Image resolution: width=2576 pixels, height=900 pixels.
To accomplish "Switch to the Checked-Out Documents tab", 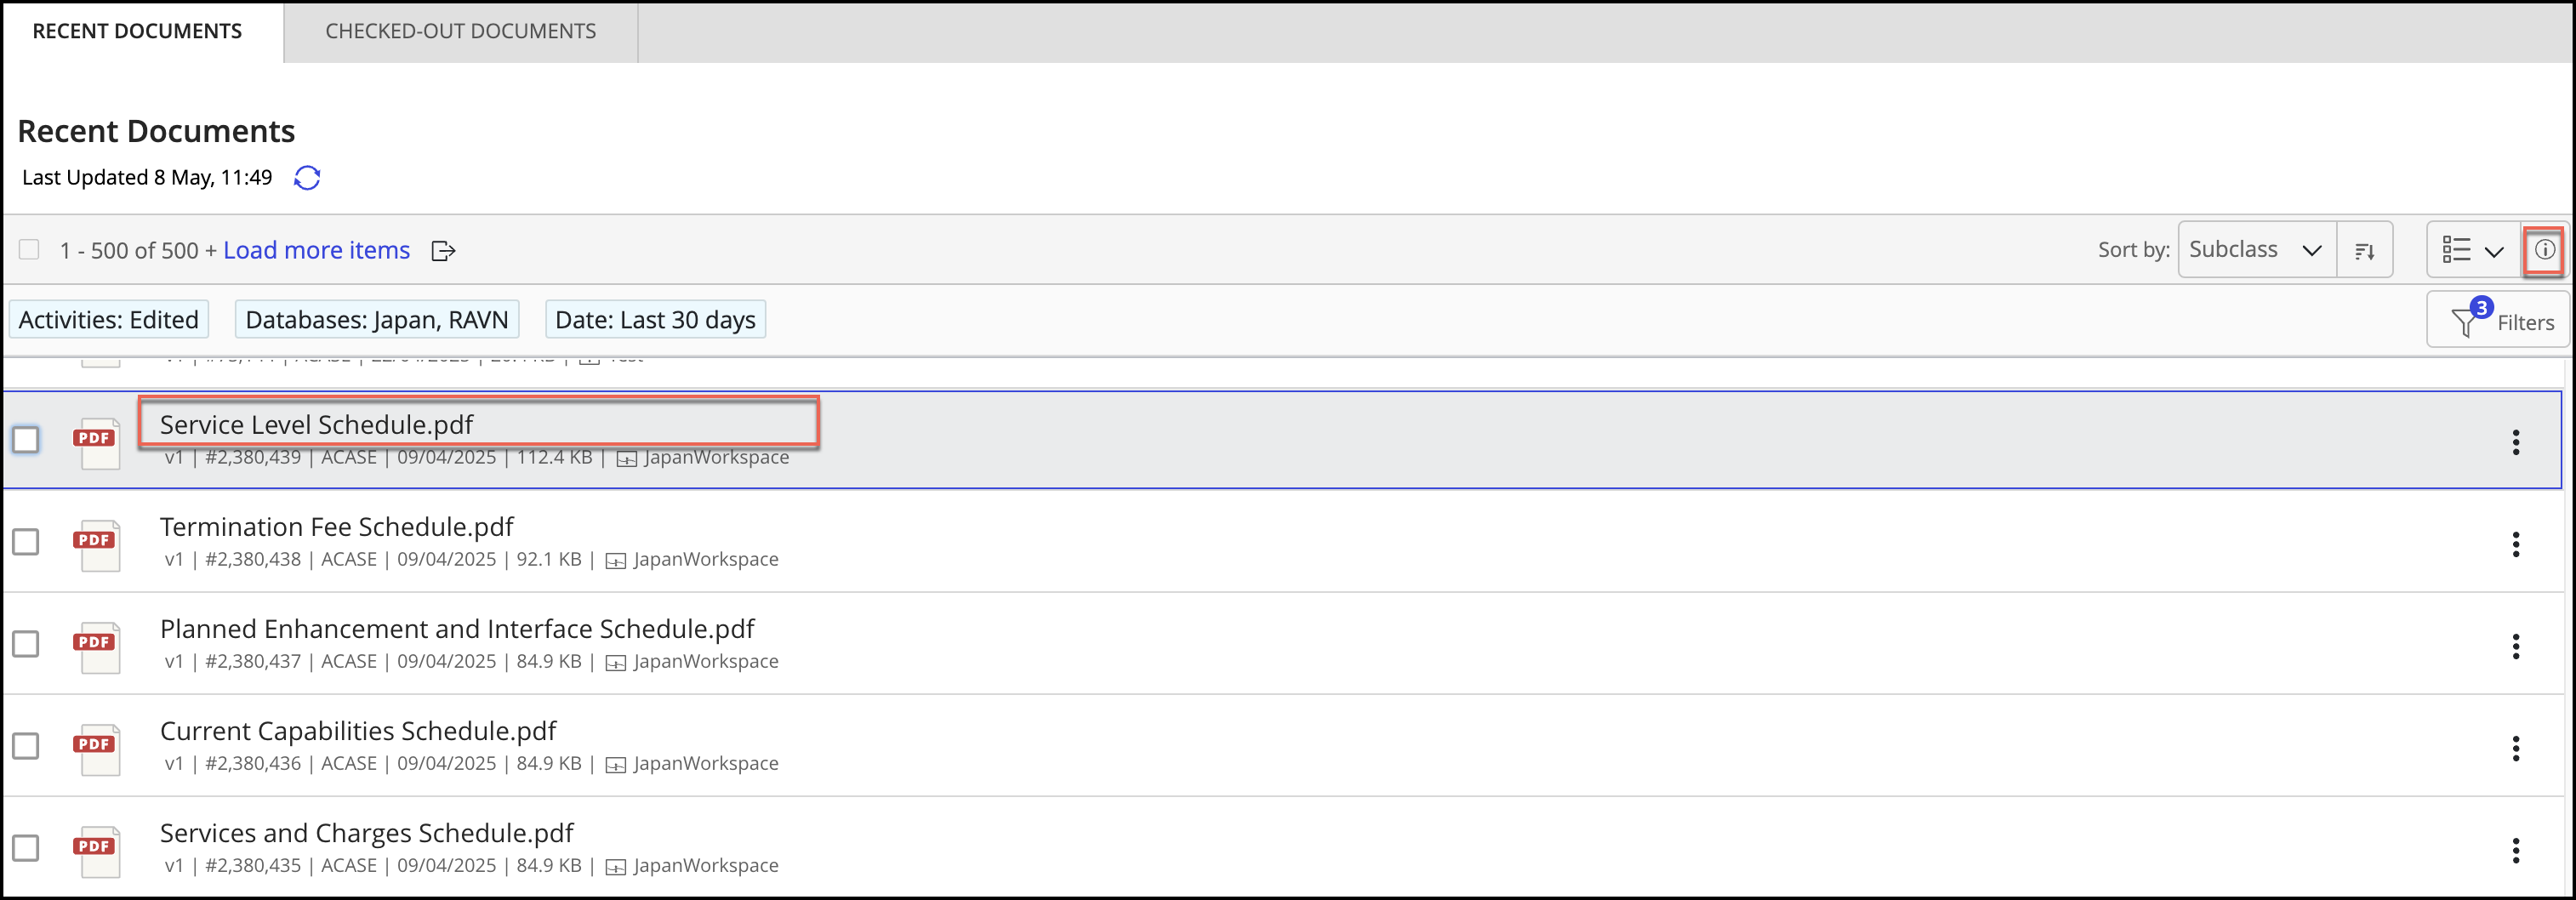I will [460, 31].
